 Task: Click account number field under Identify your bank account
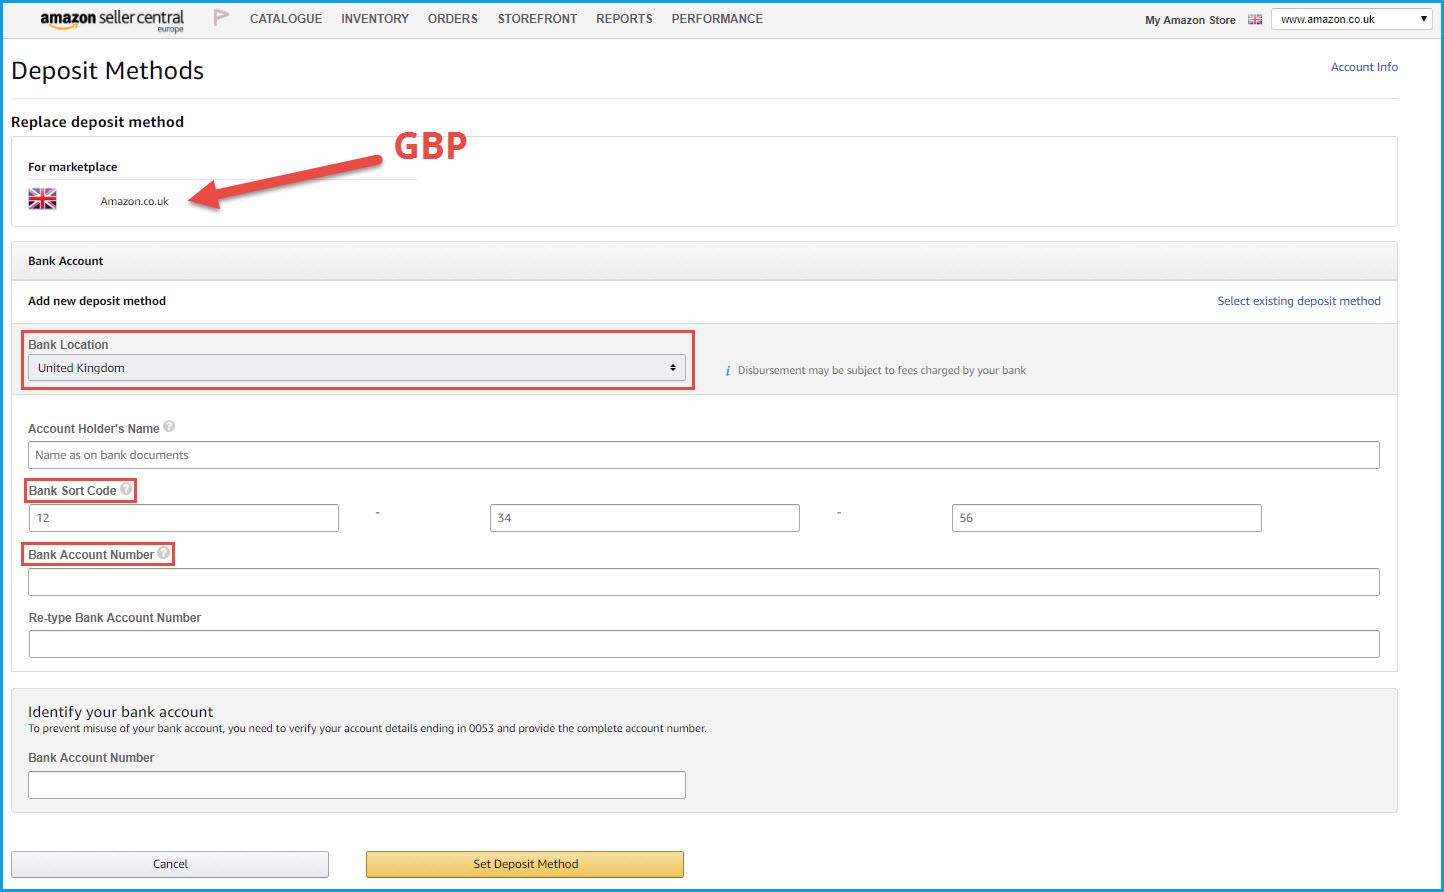(357, 785)
